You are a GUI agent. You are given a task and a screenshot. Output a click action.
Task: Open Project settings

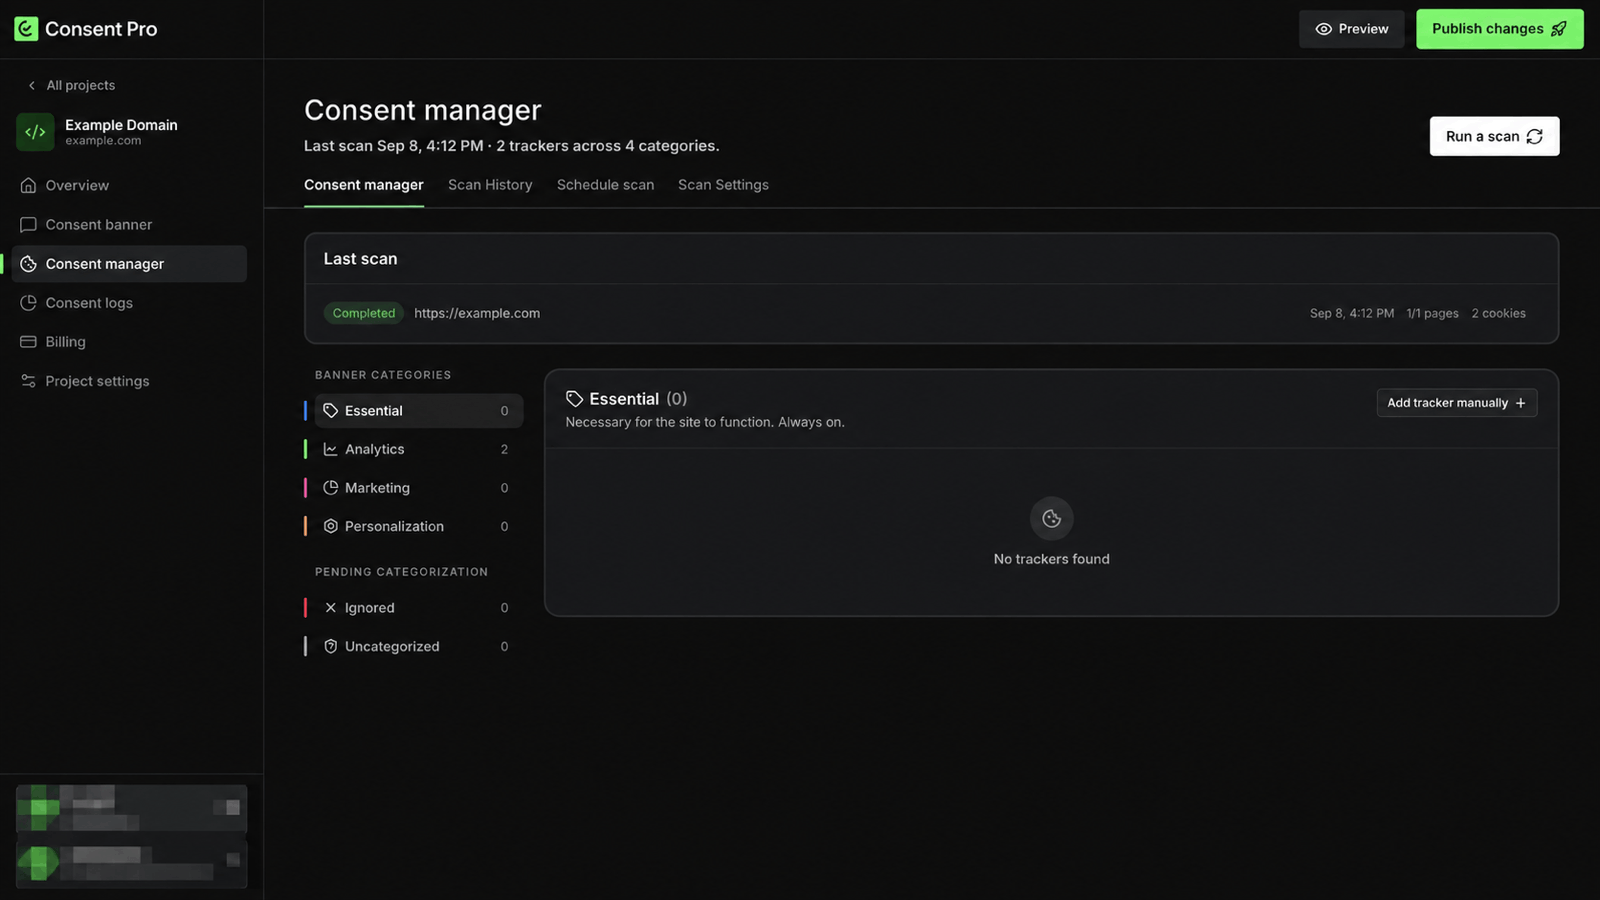point(129,381)
